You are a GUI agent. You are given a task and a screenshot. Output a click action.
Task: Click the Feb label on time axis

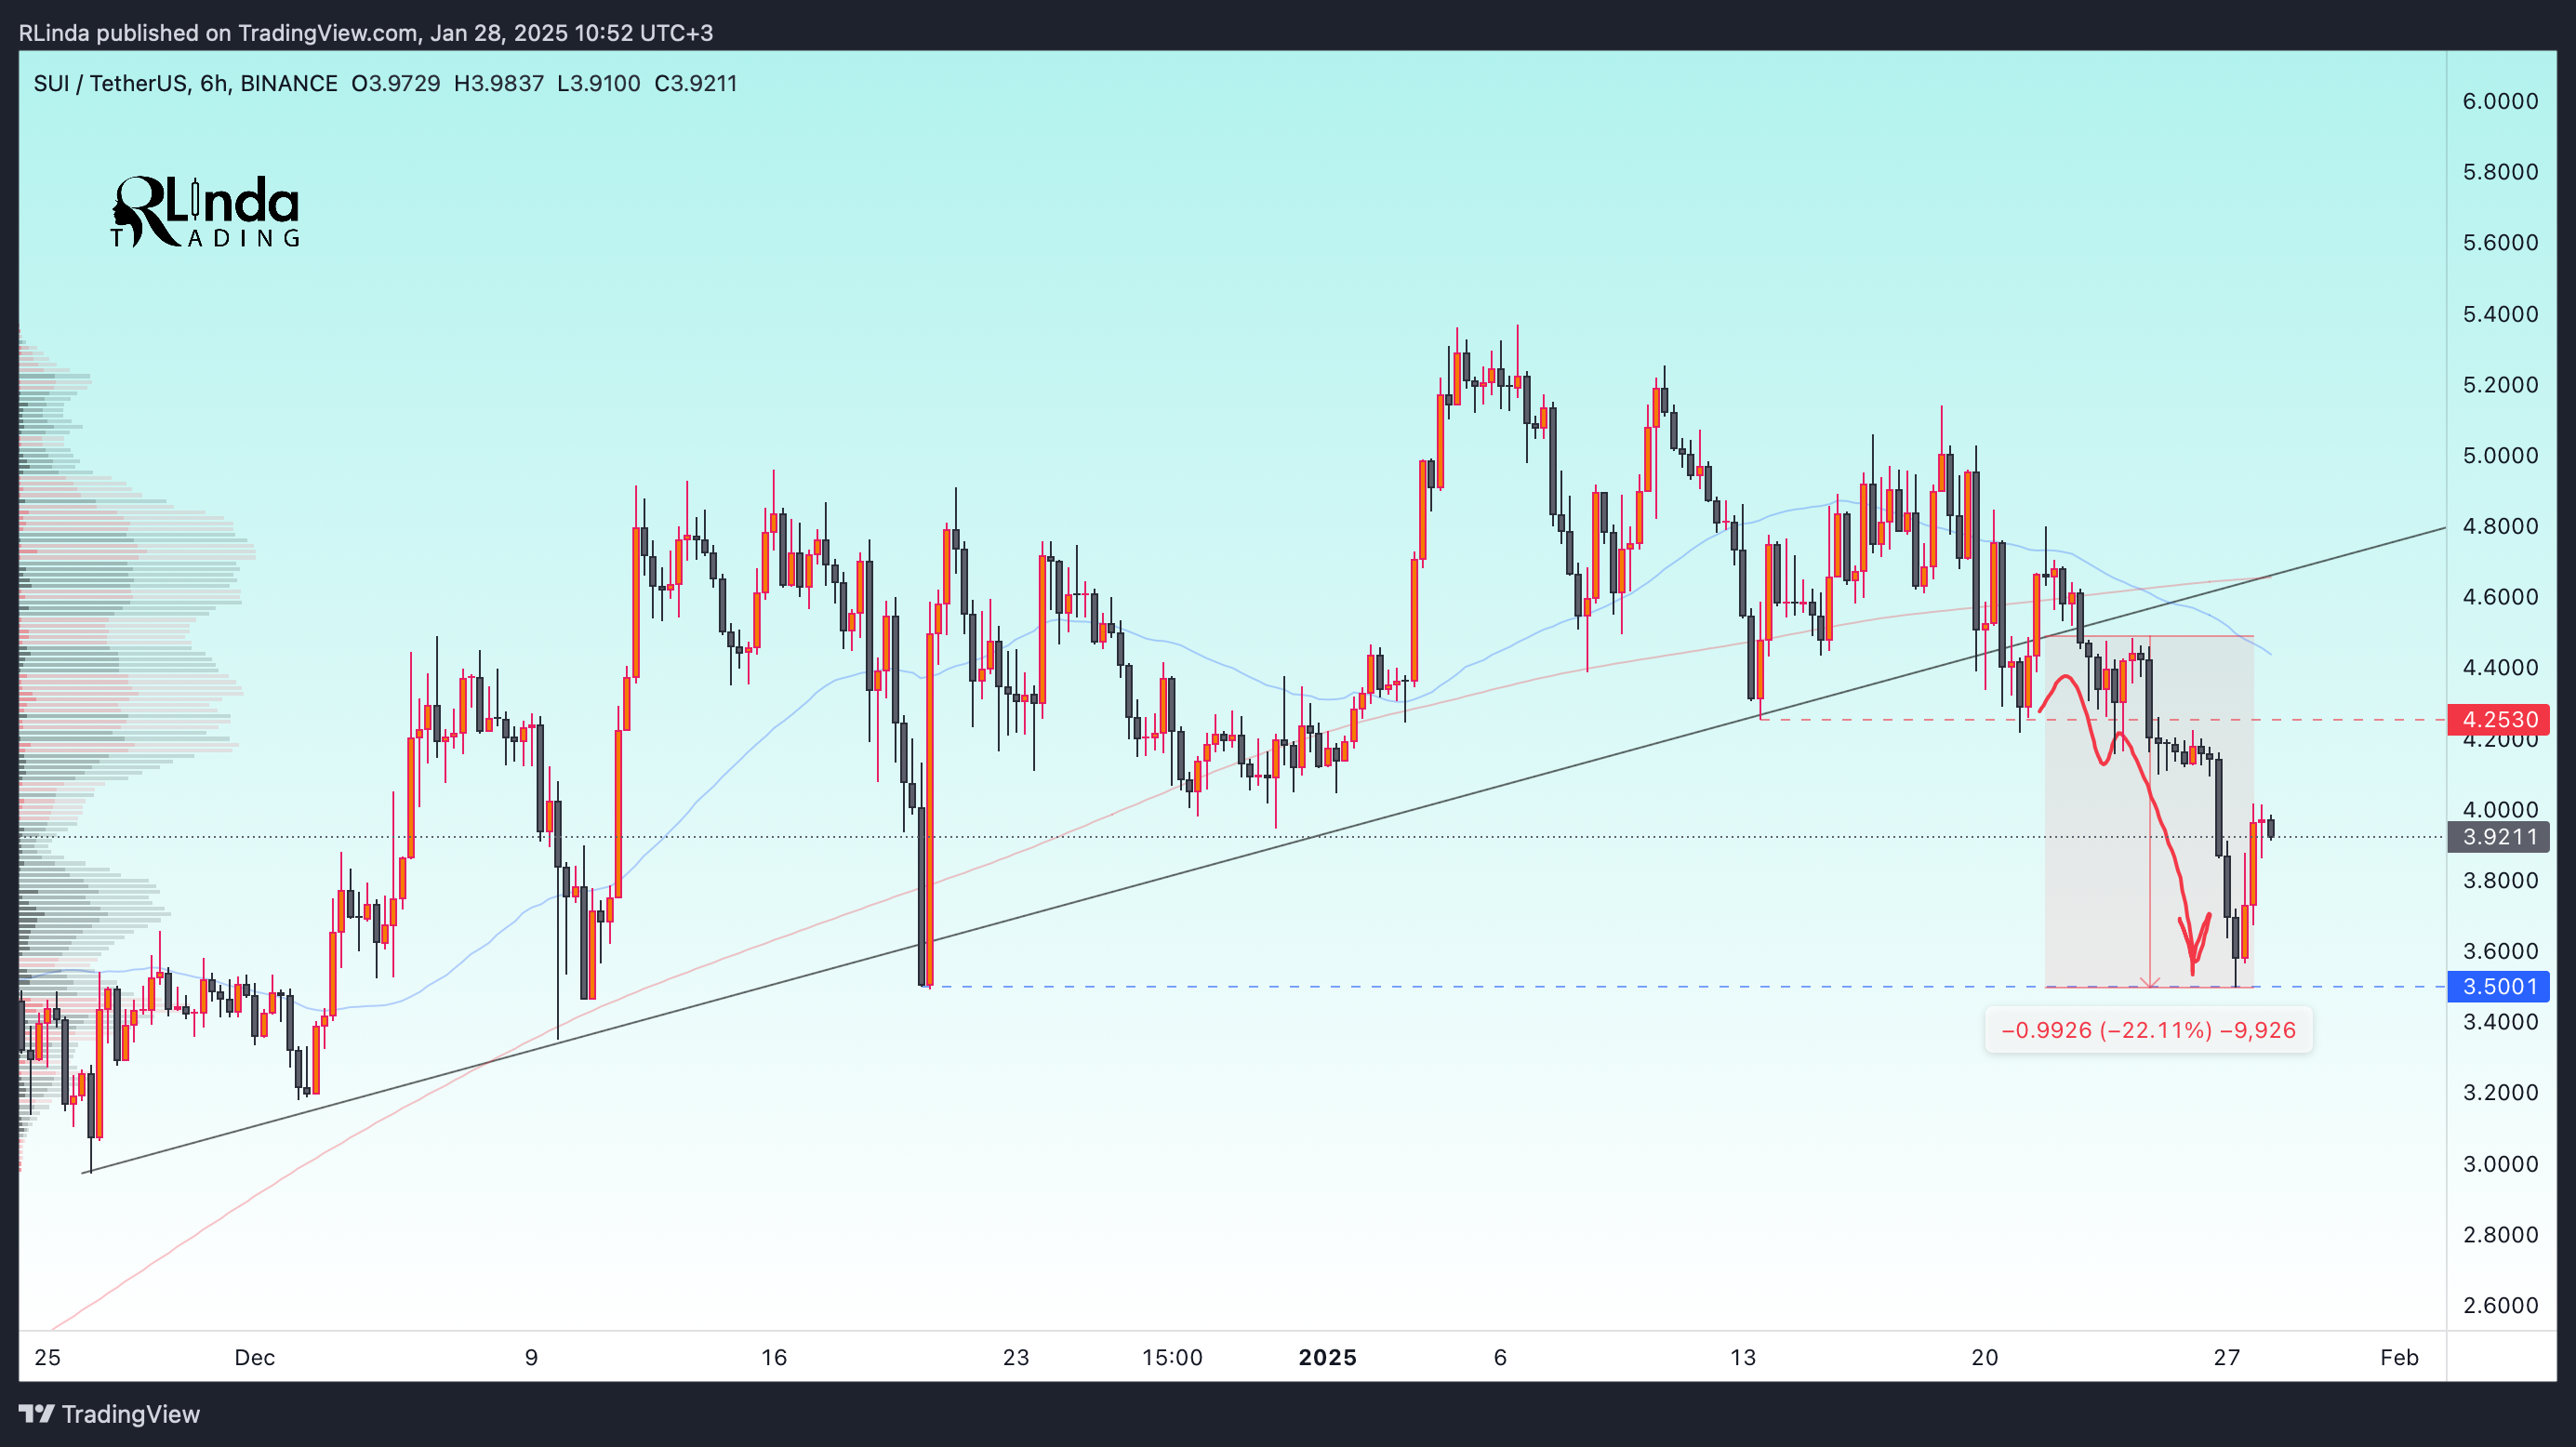click(2399, 1357)
